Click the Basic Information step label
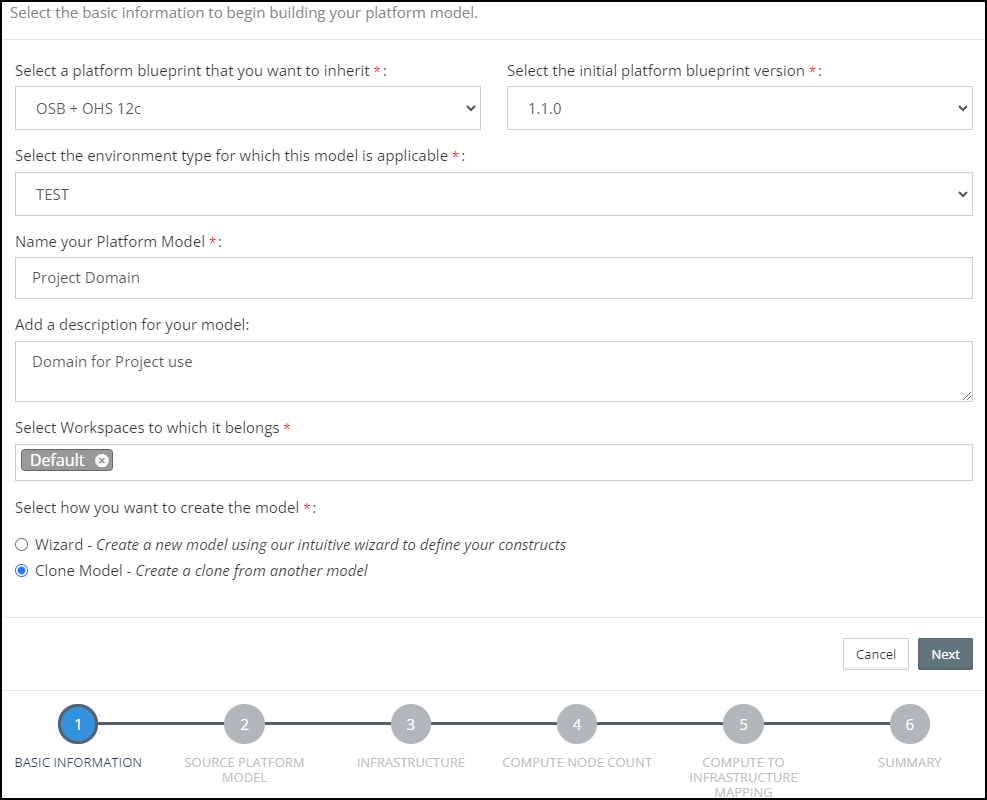This screenshot has width=987, height=800. pos(78,762)
